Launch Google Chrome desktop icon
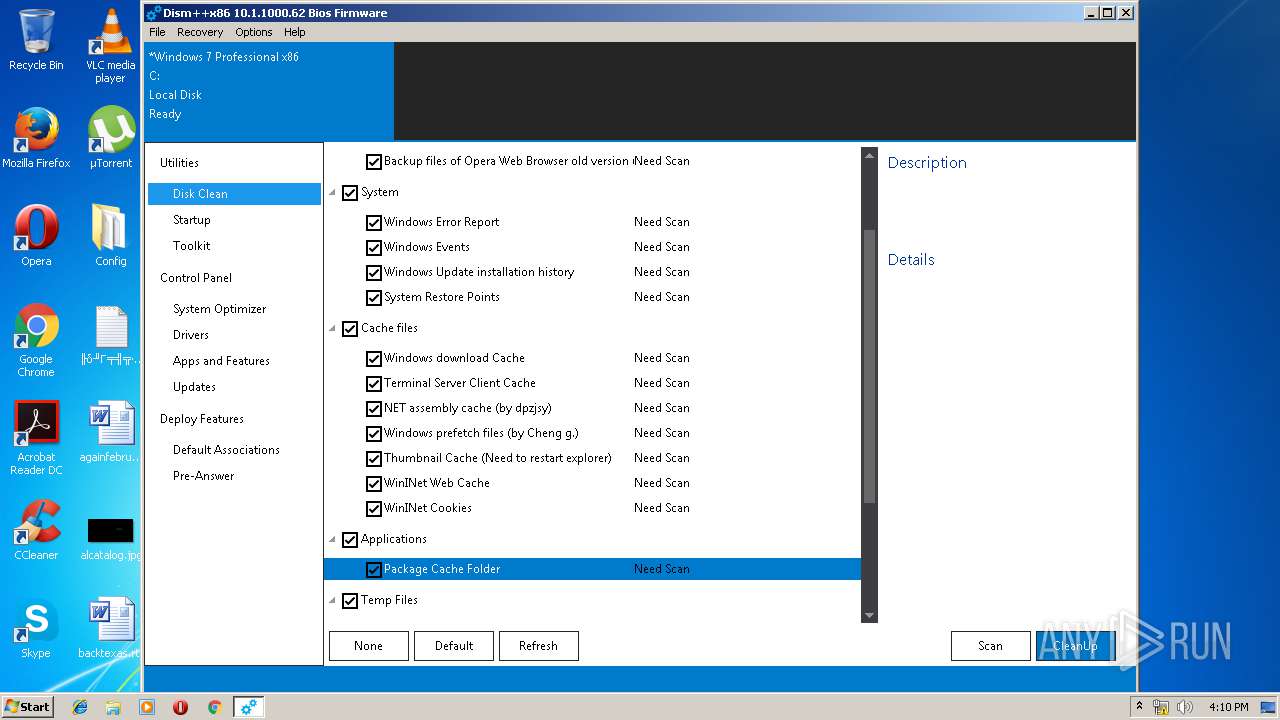Viewport: 1280px width, 720px height. click(36, 340)
